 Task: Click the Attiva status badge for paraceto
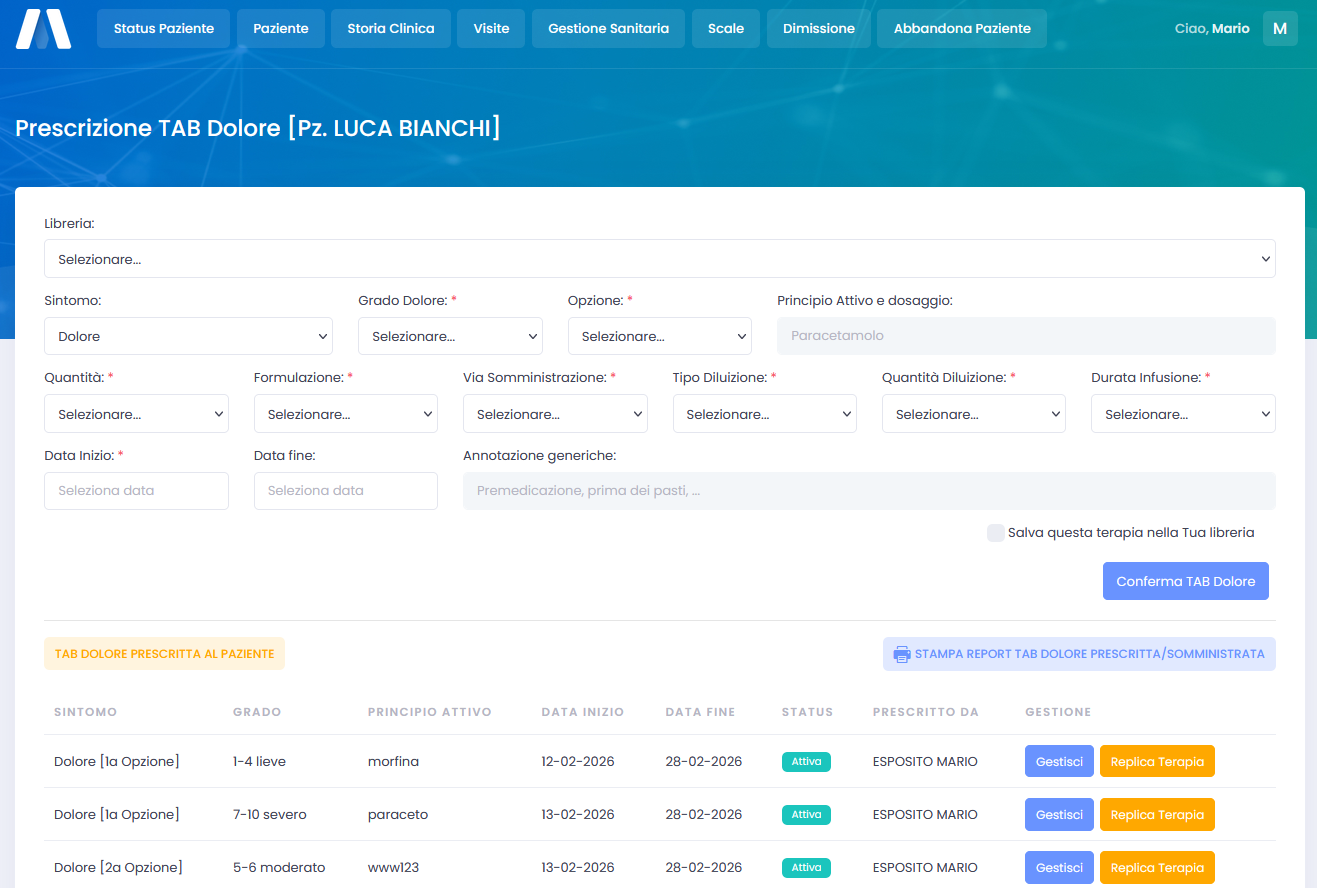806,815
